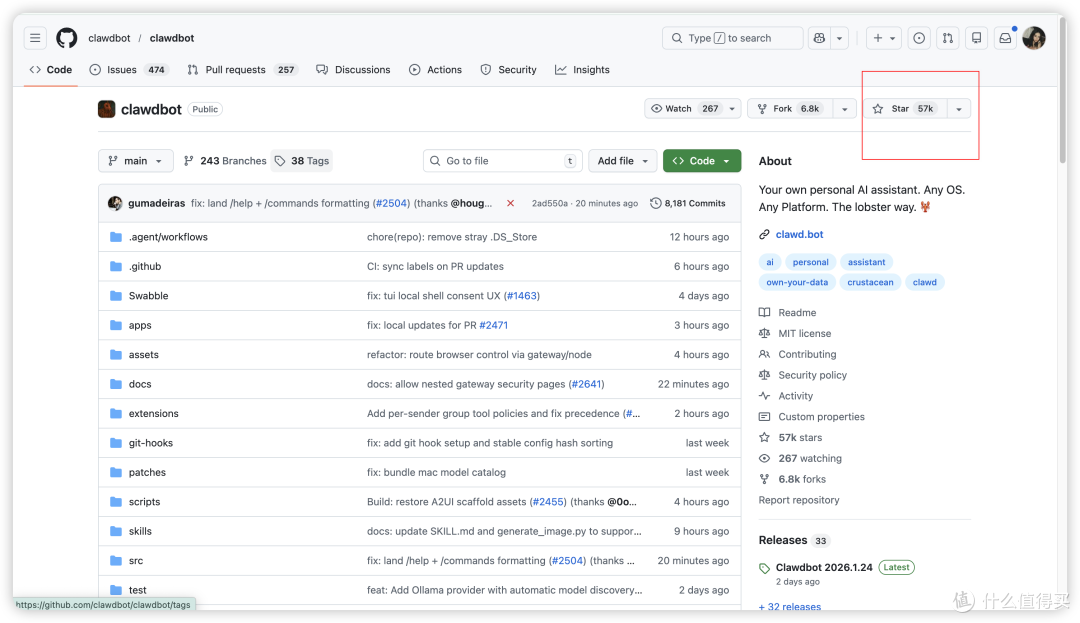Open the green Code dropdown
This screenshot has width=1080, height=623.
pos(702,160)
